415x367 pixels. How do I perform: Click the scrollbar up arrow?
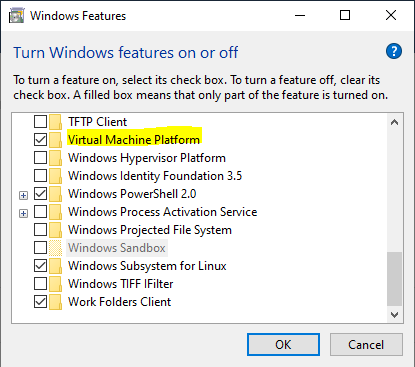pos(395,122)
